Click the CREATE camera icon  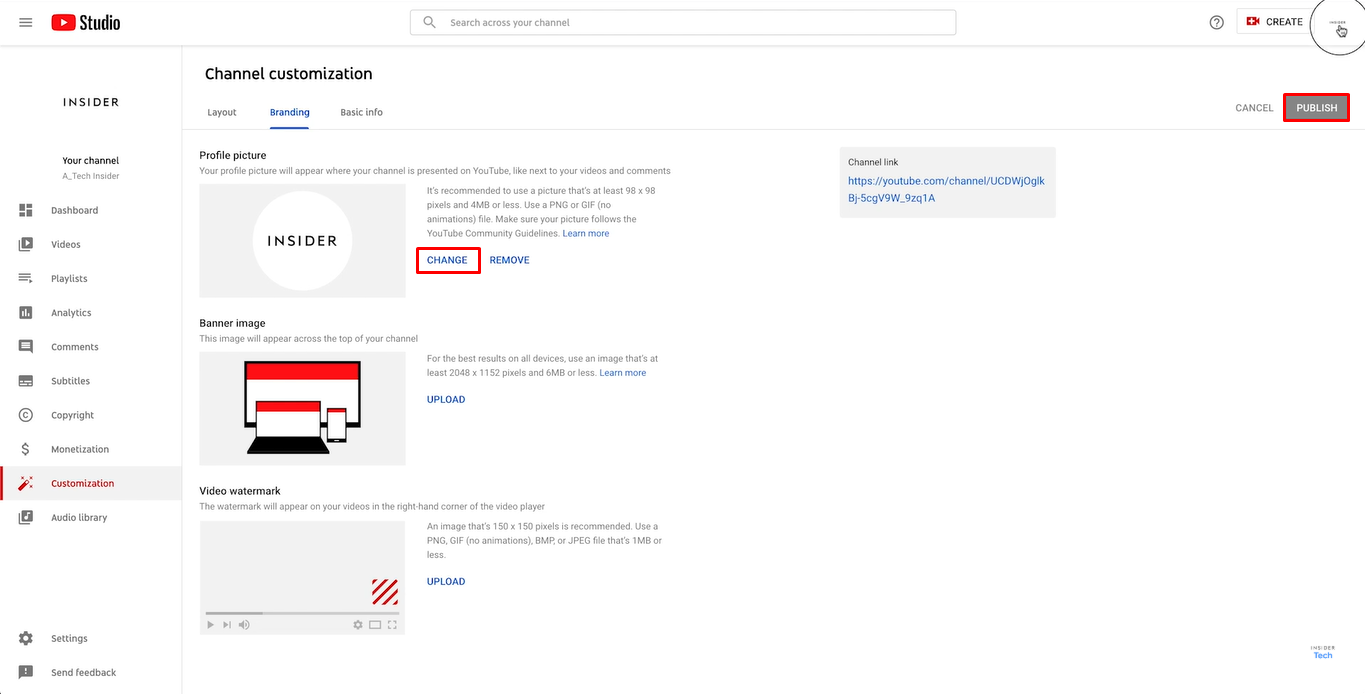(x=1253, y=20)
